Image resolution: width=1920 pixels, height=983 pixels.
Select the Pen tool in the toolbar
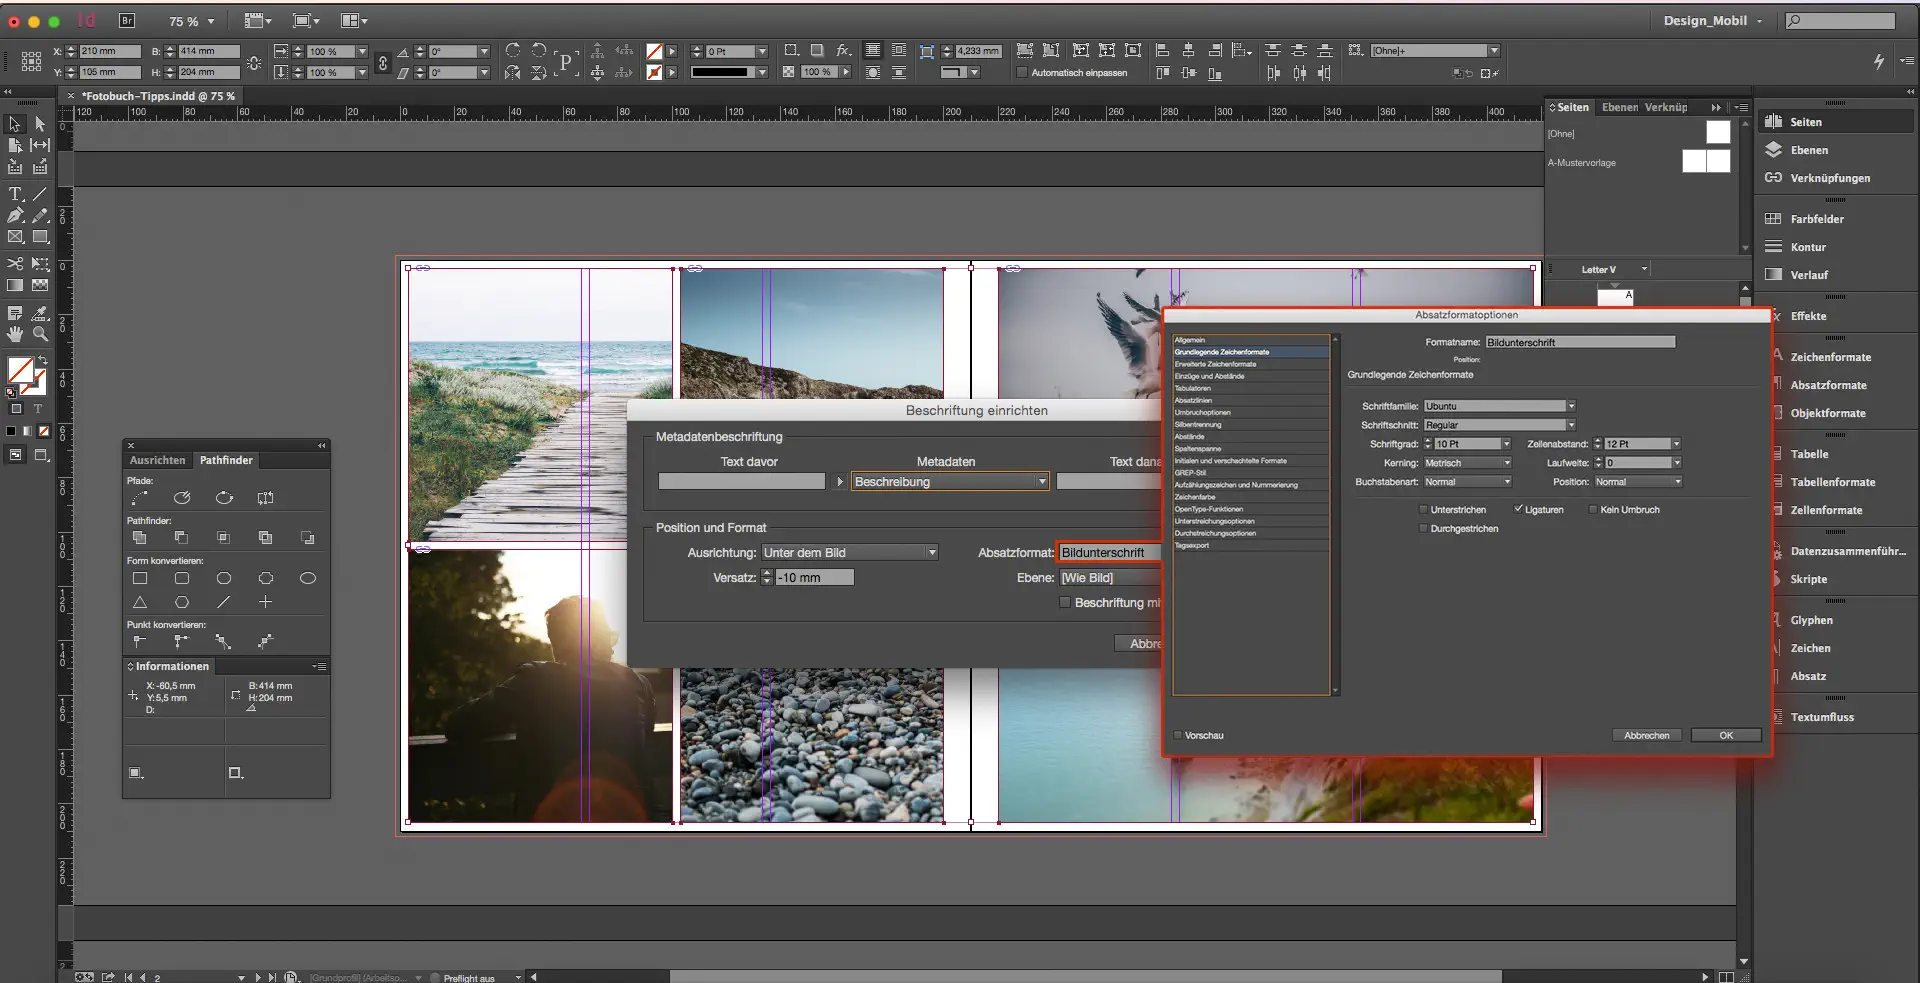tap(15, 215)
